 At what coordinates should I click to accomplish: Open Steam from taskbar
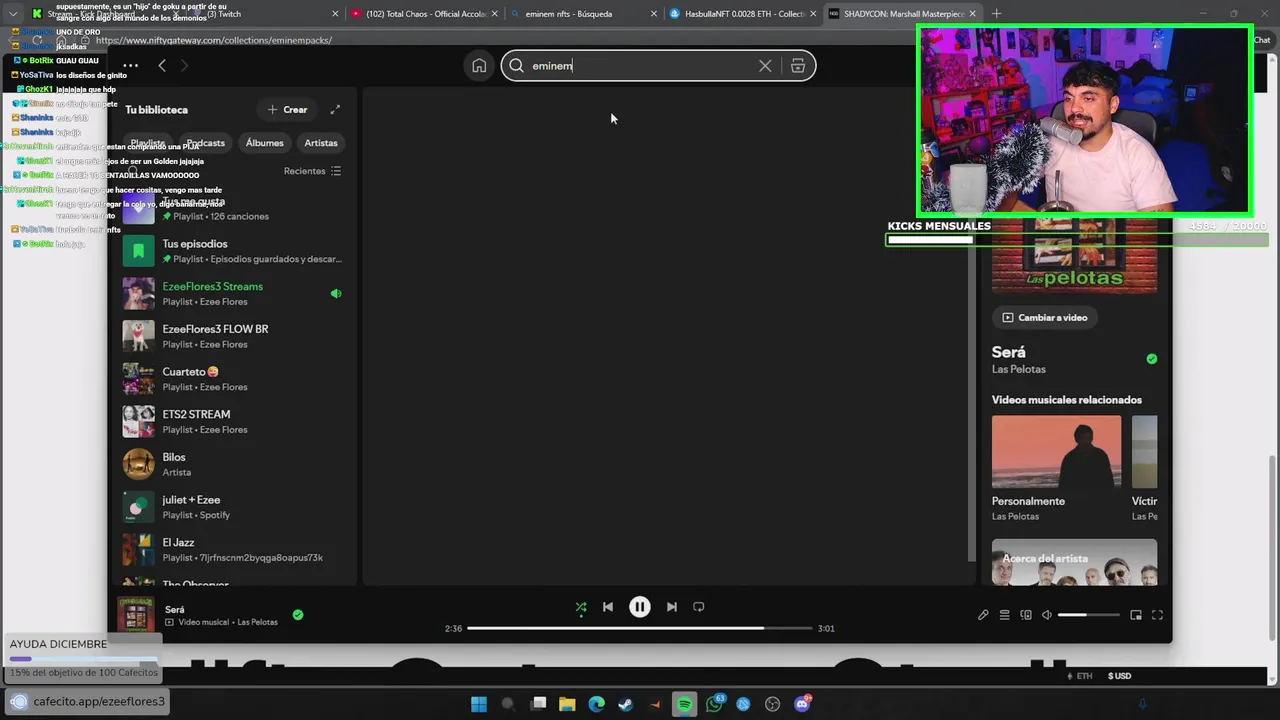[x=626, y=704]
